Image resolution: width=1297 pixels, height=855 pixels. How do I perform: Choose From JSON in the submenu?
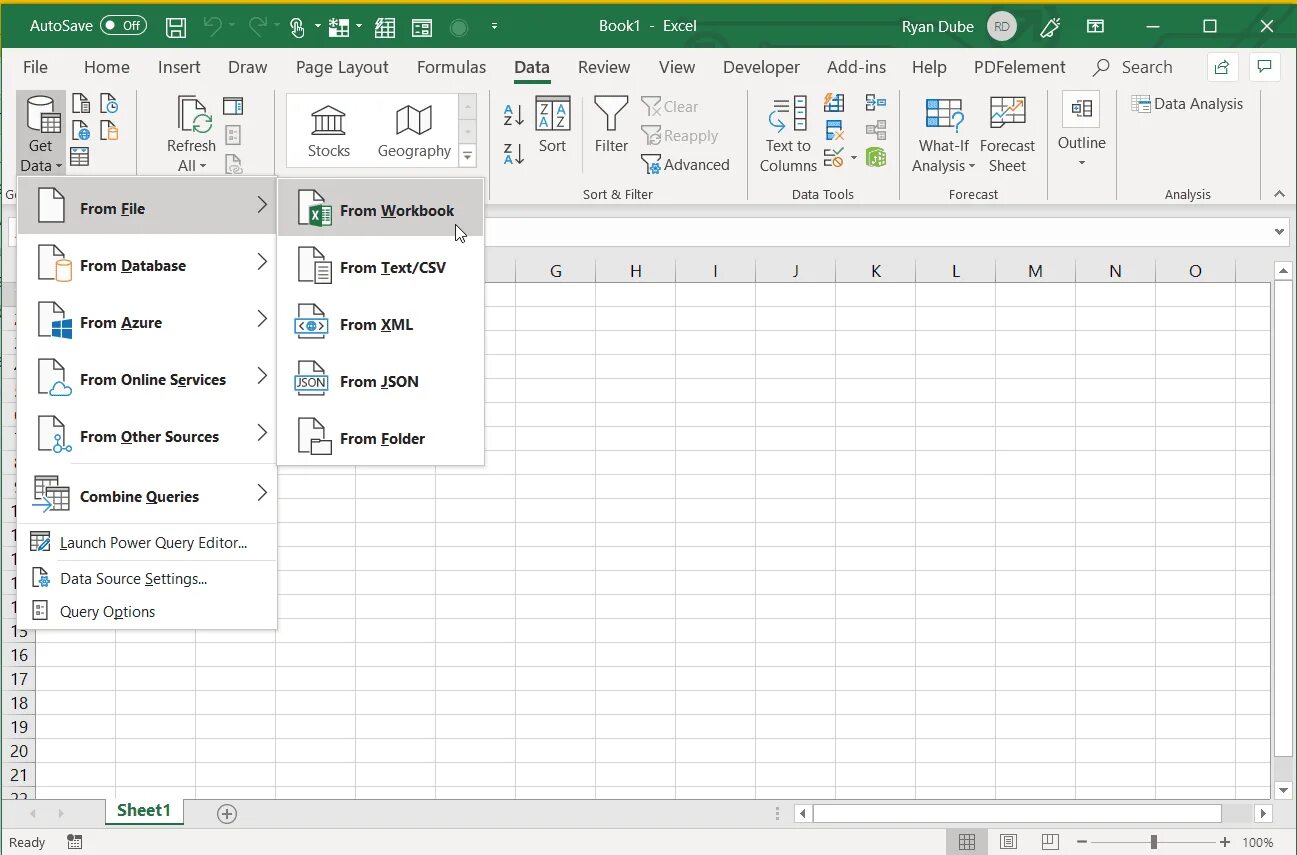(x=381, y=381)
